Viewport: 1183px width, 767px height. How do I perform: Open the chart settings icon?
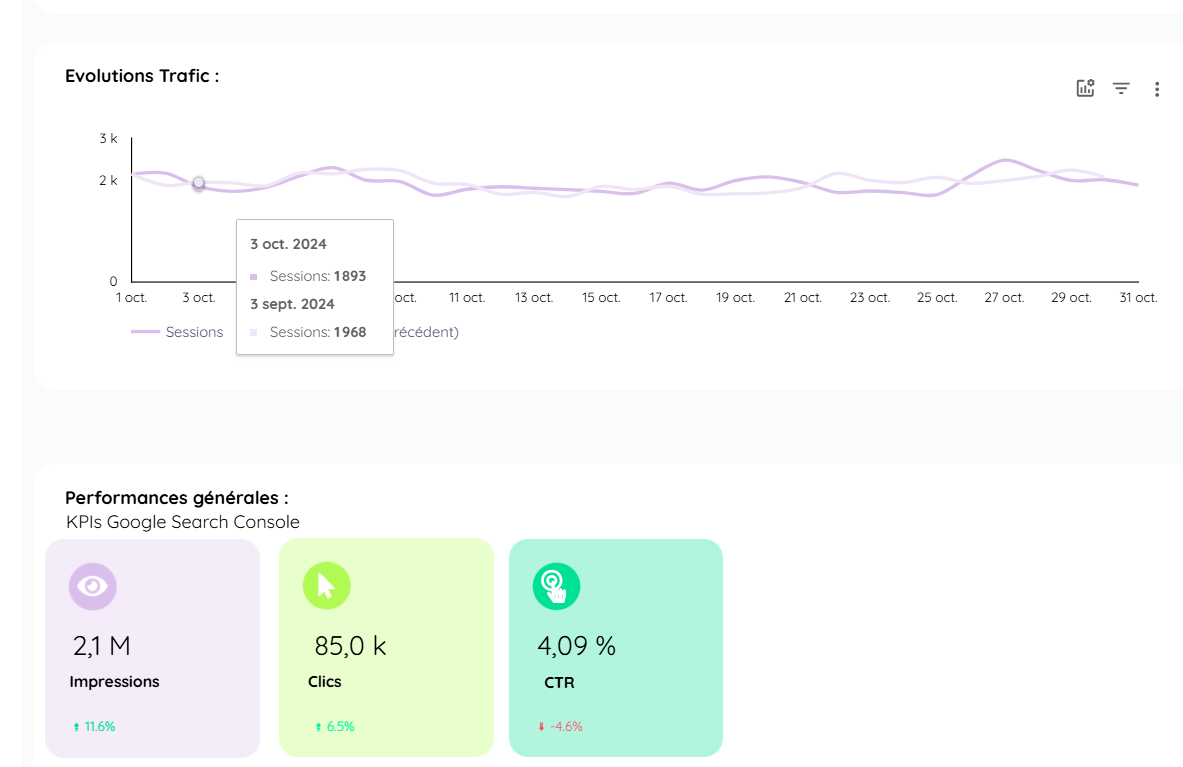coord(1084,88)
